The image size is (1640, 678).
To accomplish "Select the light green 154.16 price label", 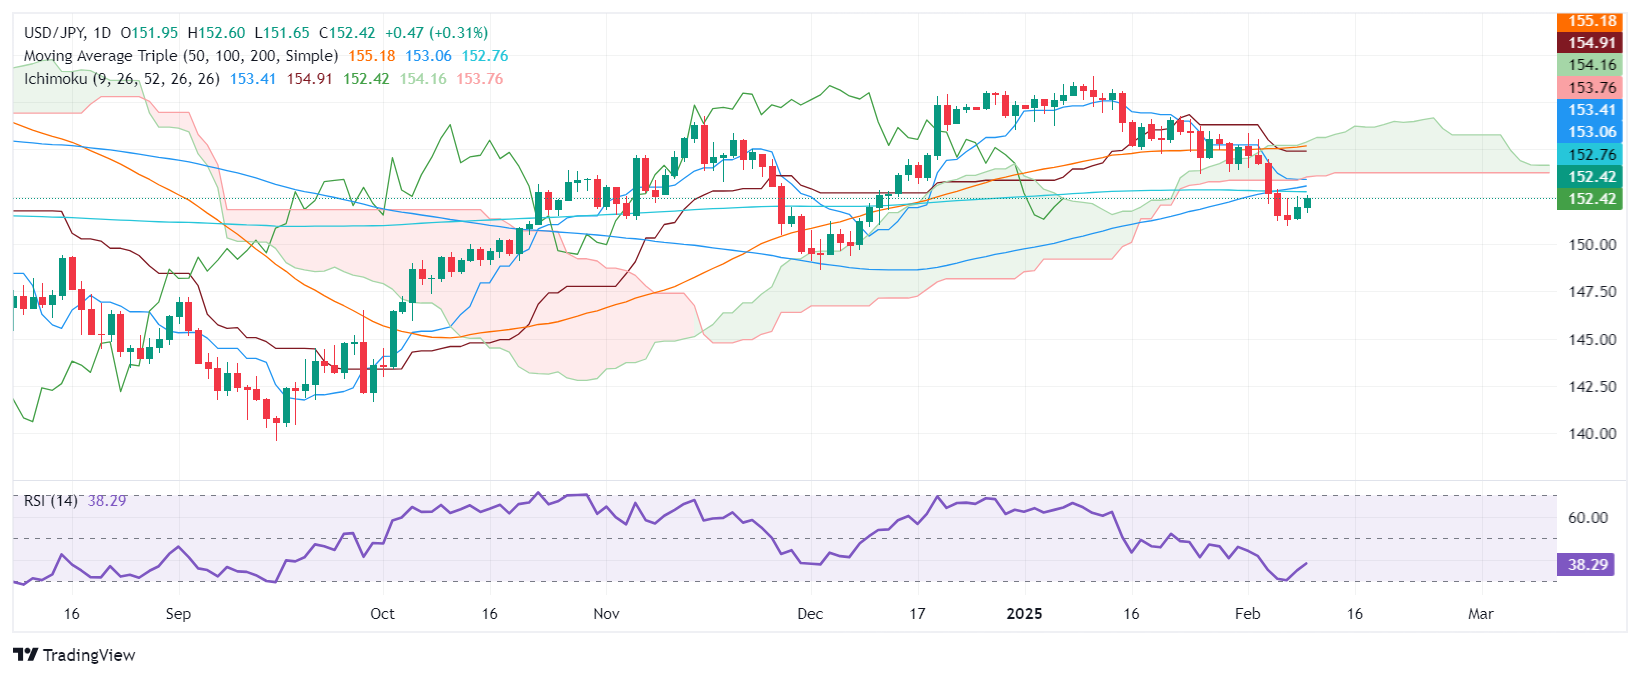I will click(1590, 65).
